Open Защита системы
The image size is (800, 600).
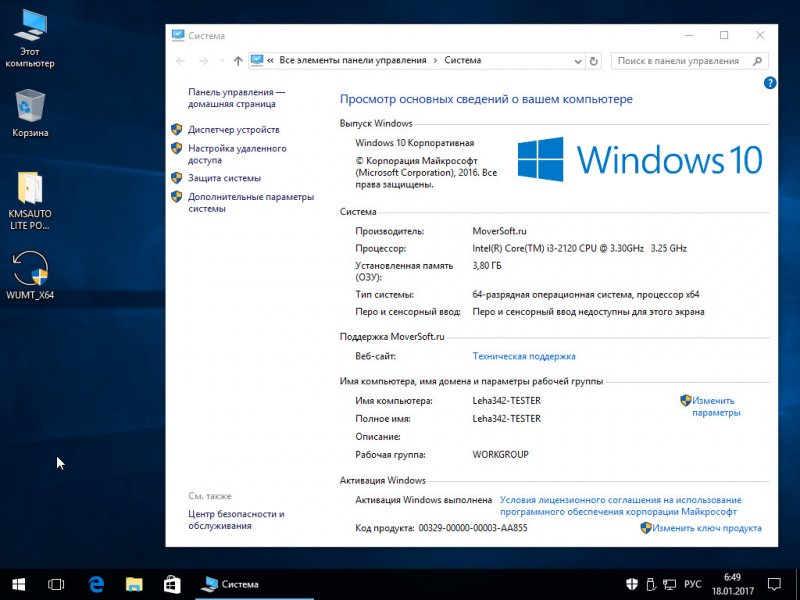[x=224, y=178]
